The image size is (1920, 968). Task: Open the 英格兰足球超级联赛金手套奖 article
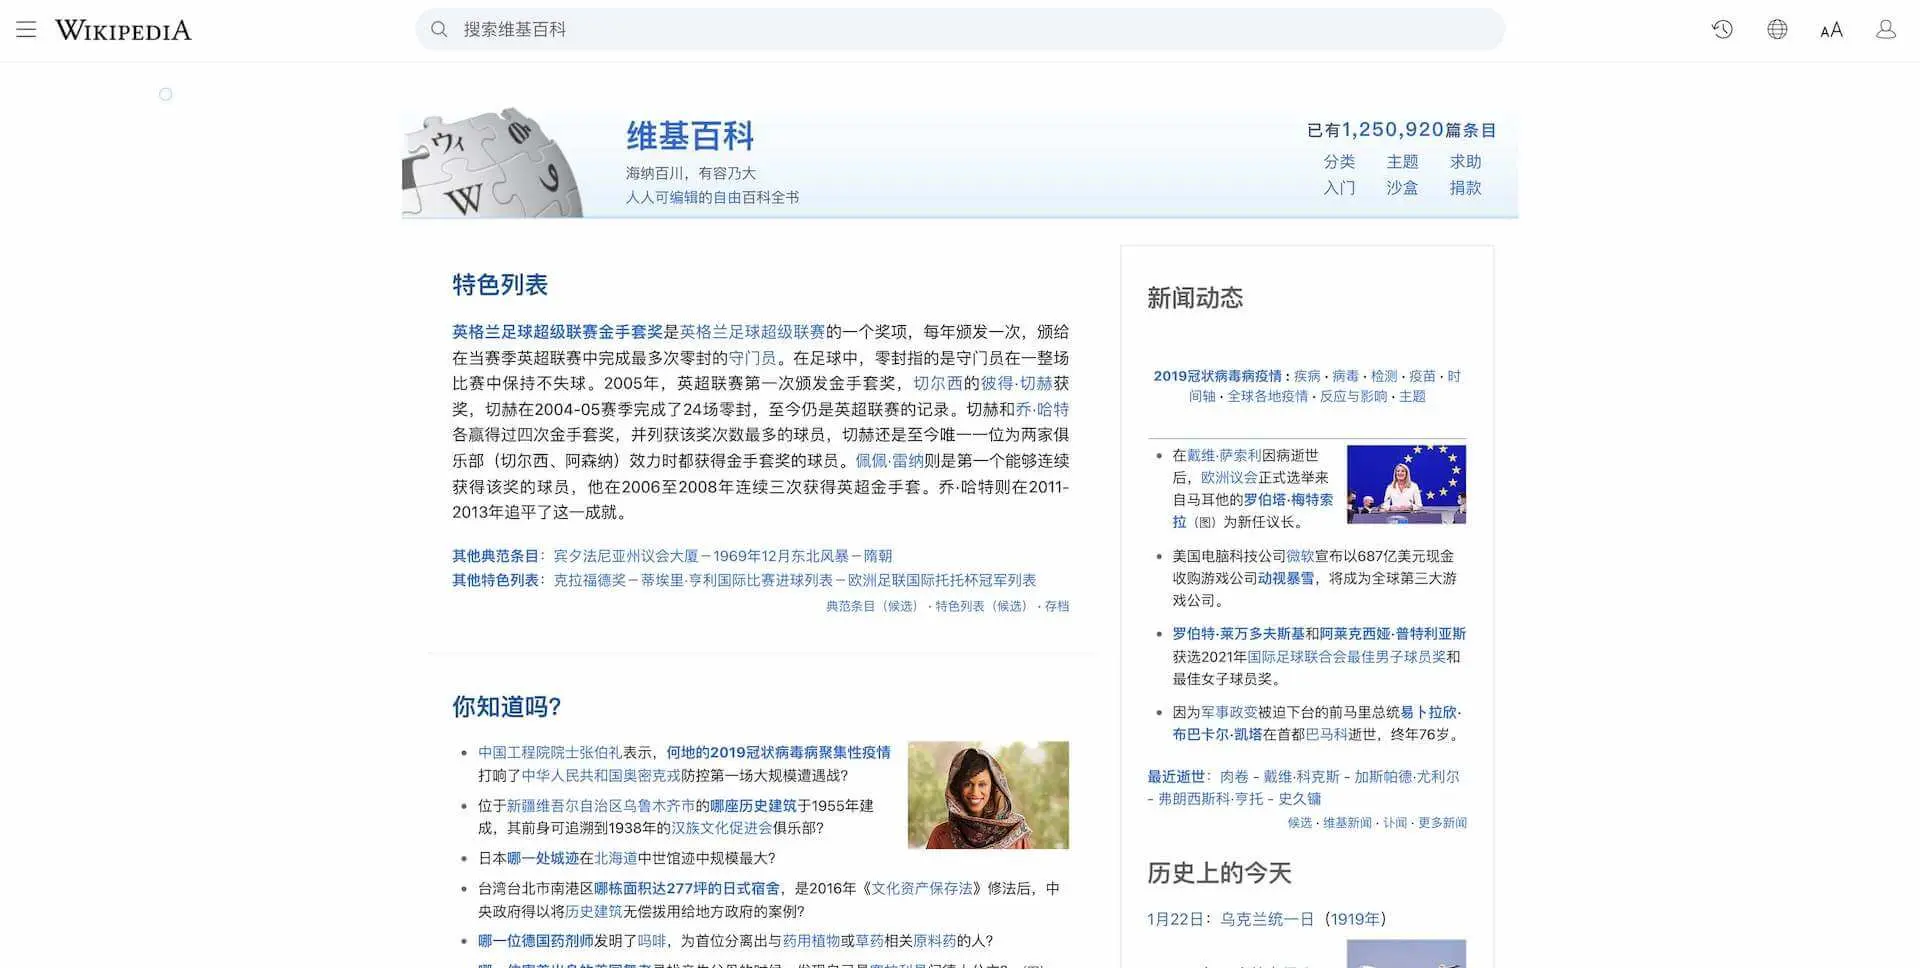557,332
